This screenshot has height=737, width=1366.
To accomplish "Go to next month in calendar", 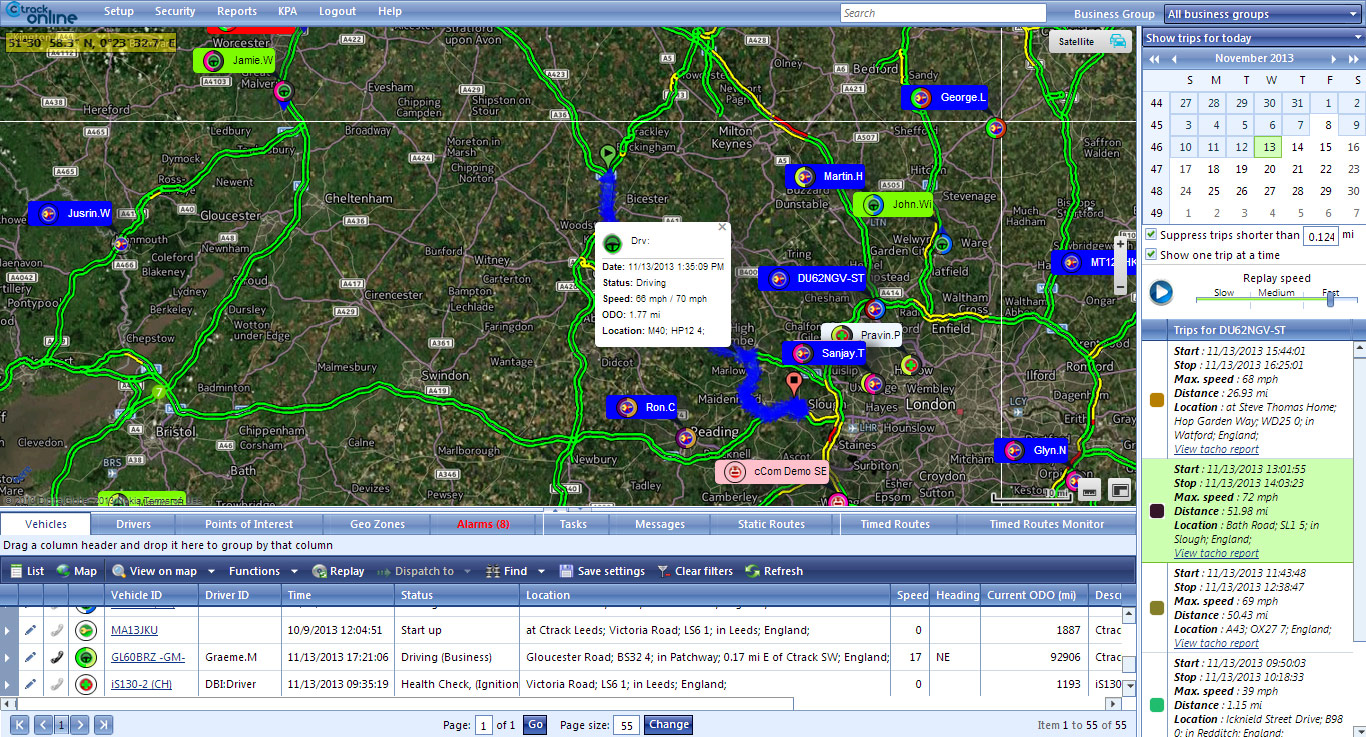I will [1336, 59].
